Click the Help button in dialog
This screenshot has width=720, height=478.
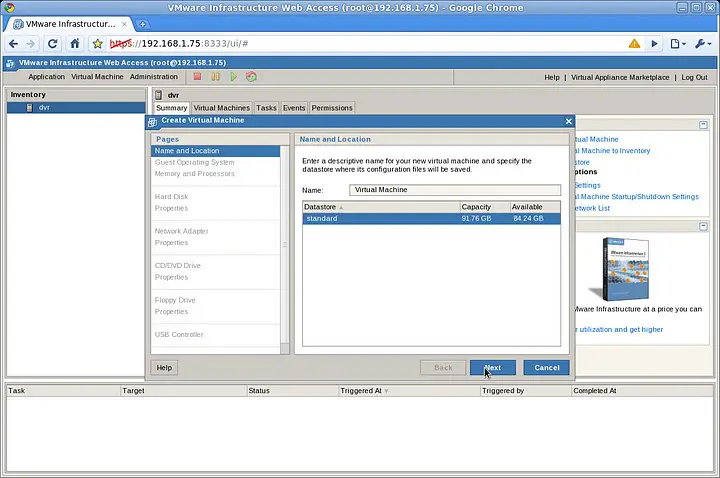coord(164,367)
